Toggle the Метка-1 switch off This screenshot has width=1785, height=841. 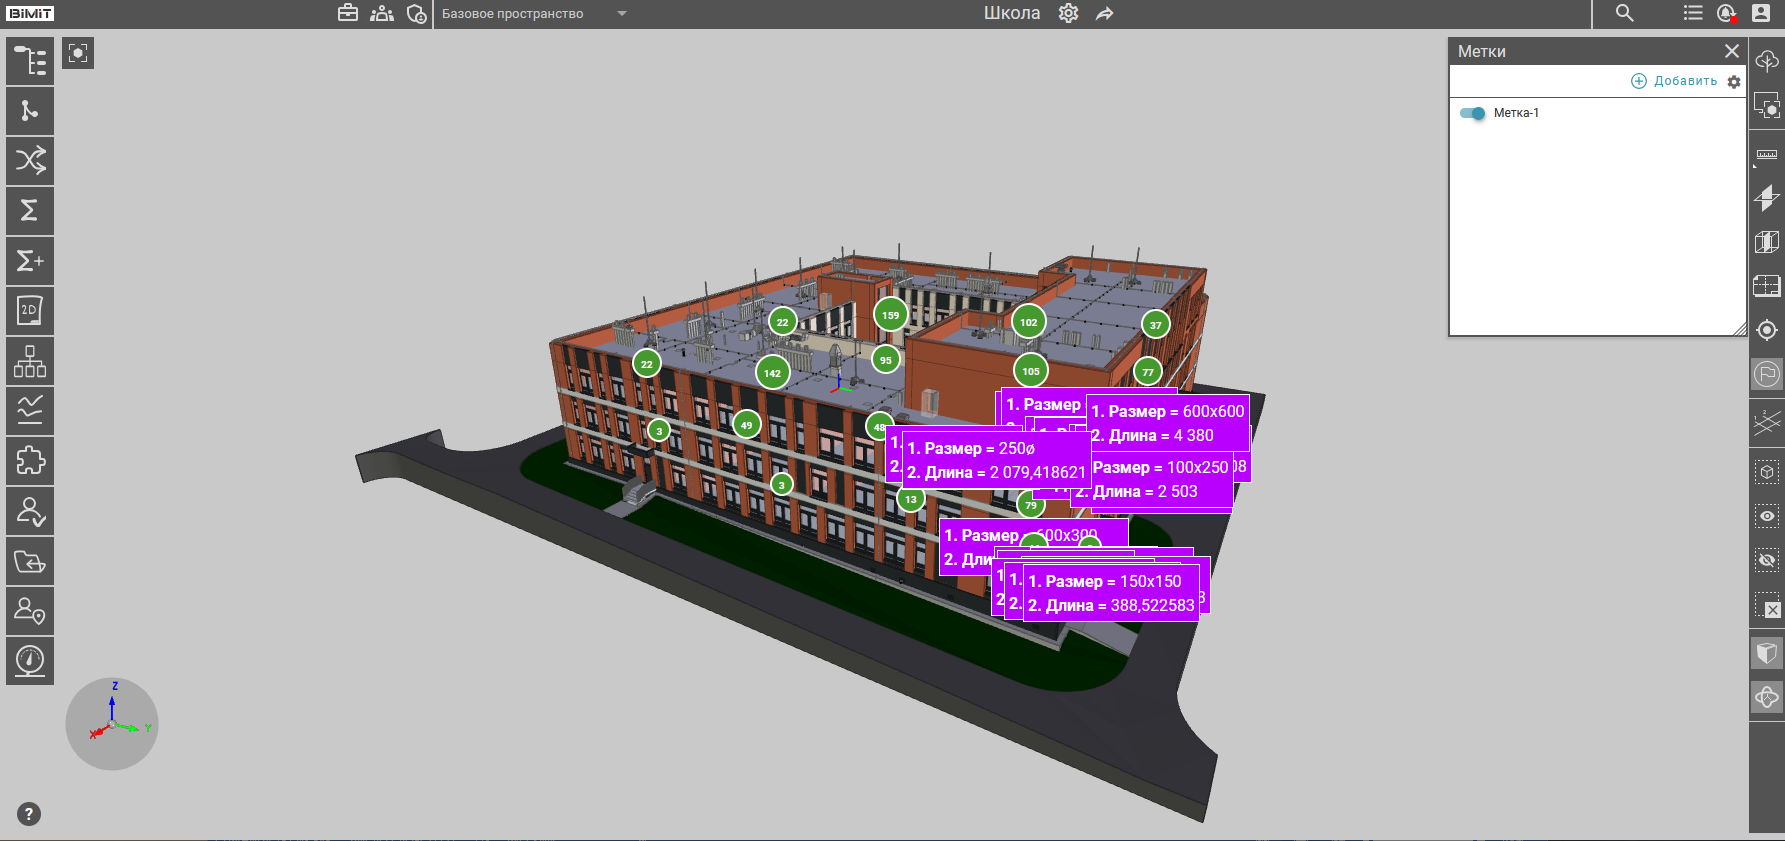click(1473, 113)
